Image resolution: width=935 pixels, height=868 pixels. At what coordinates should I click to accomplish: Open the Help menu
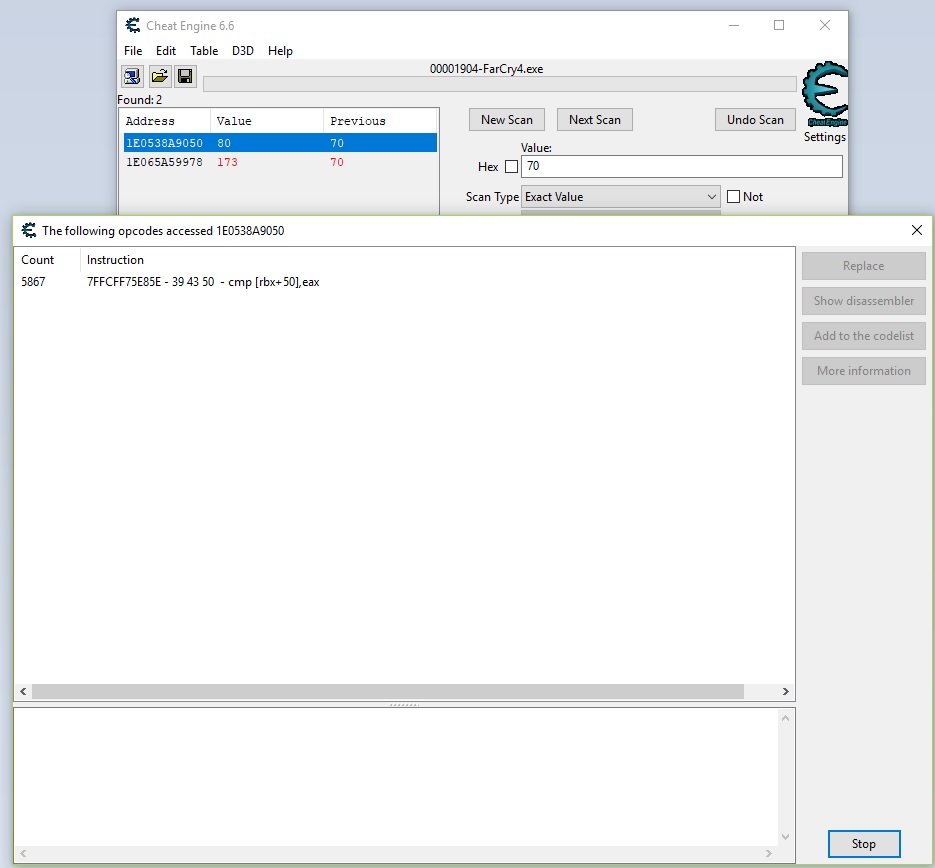pos(280,51)
